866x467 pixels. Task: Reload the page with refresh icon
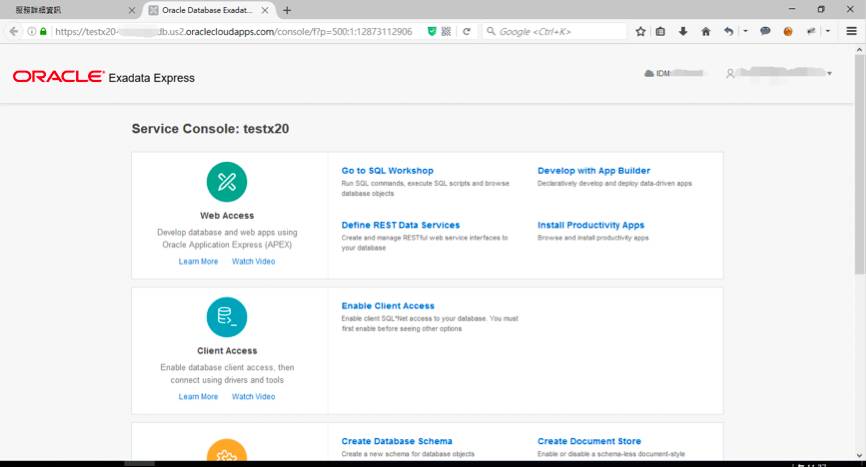[467, 31]
